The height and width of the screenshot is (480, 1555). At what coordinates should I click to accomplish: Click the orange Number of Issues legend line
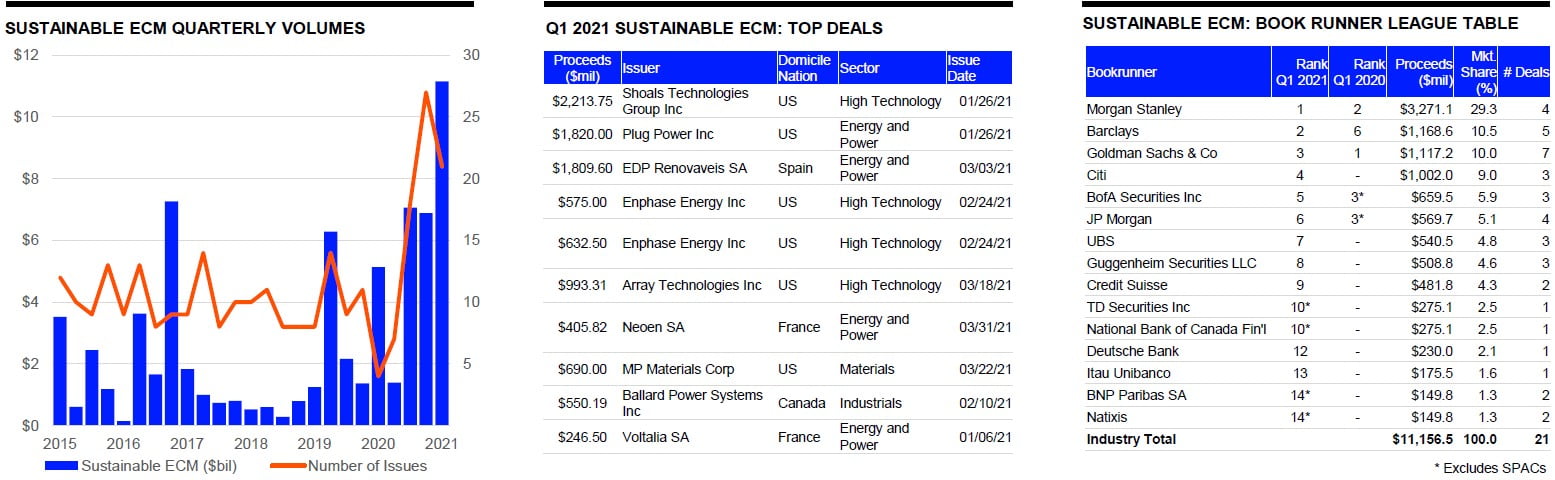coord(287,466)
